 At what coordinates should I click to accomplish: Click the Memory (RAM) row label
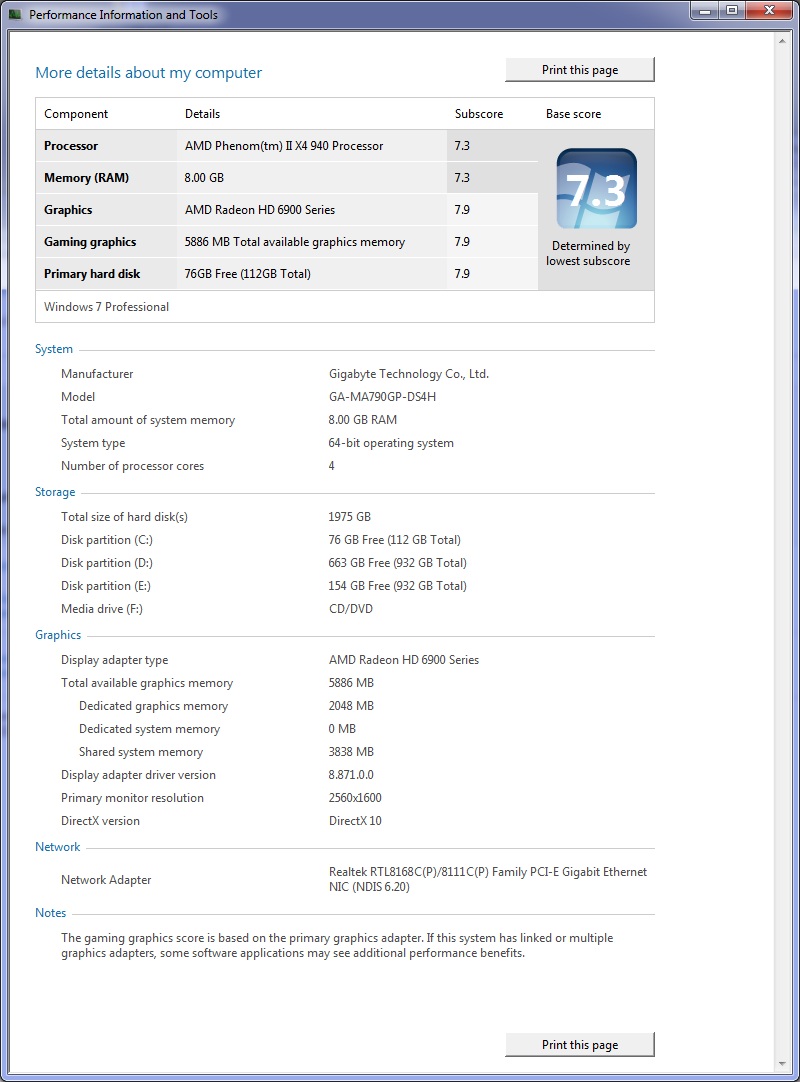point(86,177)
